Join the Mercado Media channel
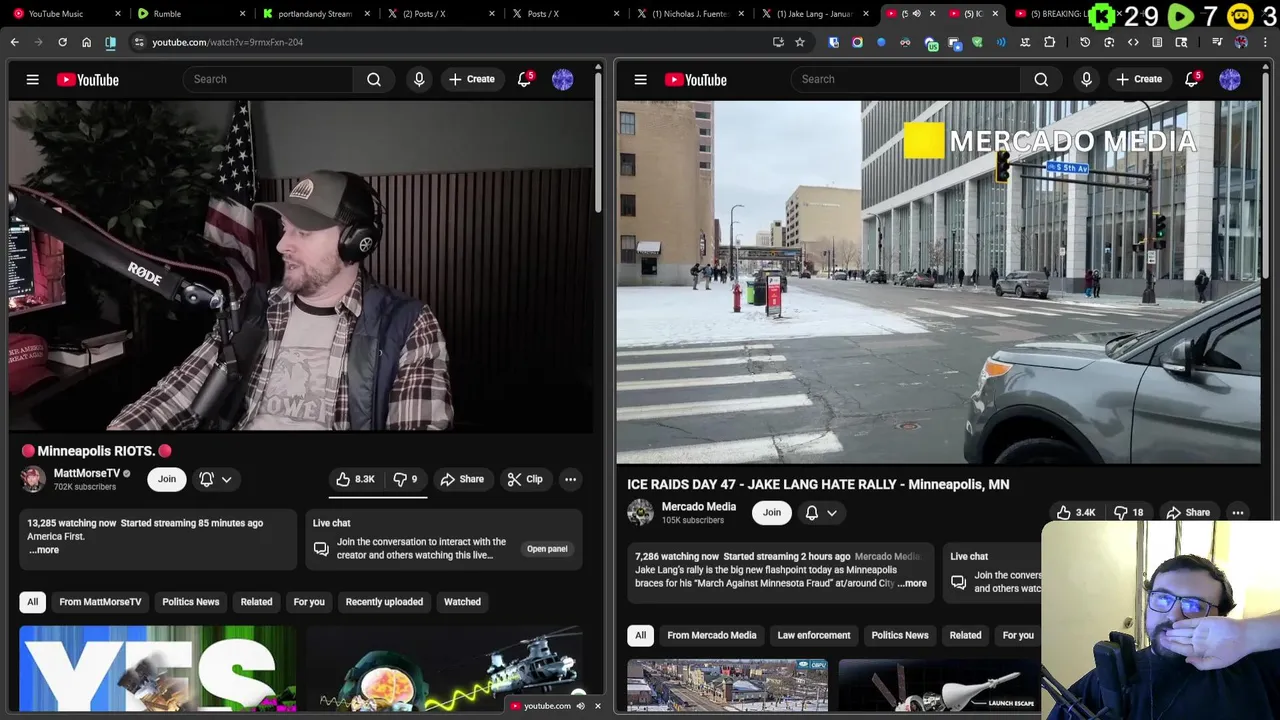 click(772, 512)
